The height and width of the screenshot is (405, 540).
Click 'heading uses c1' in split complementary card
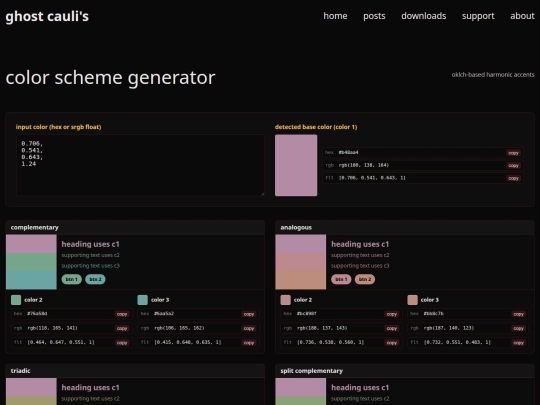360,387
